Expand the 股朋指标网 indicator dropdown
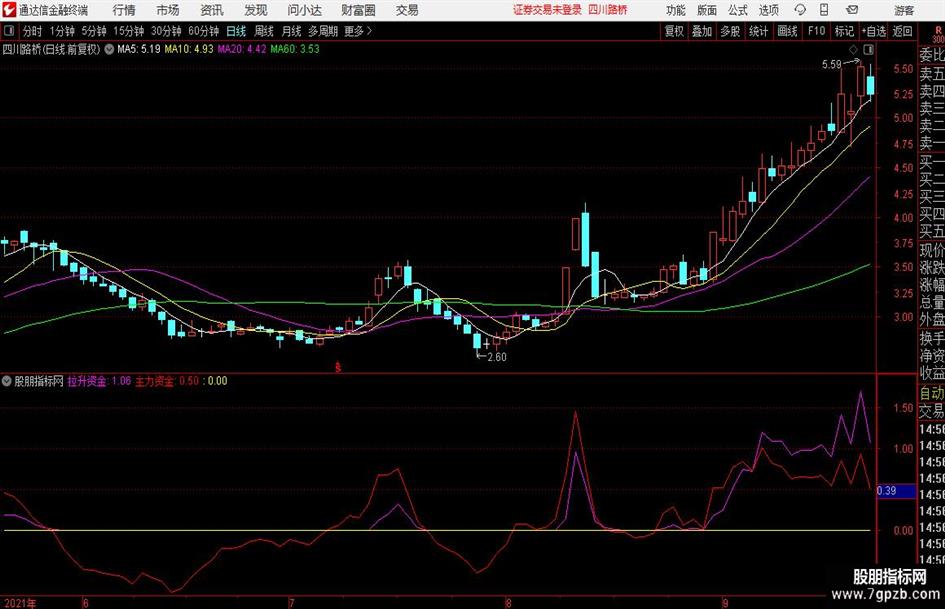The image size is (945, 609). (x=7, y=381)
